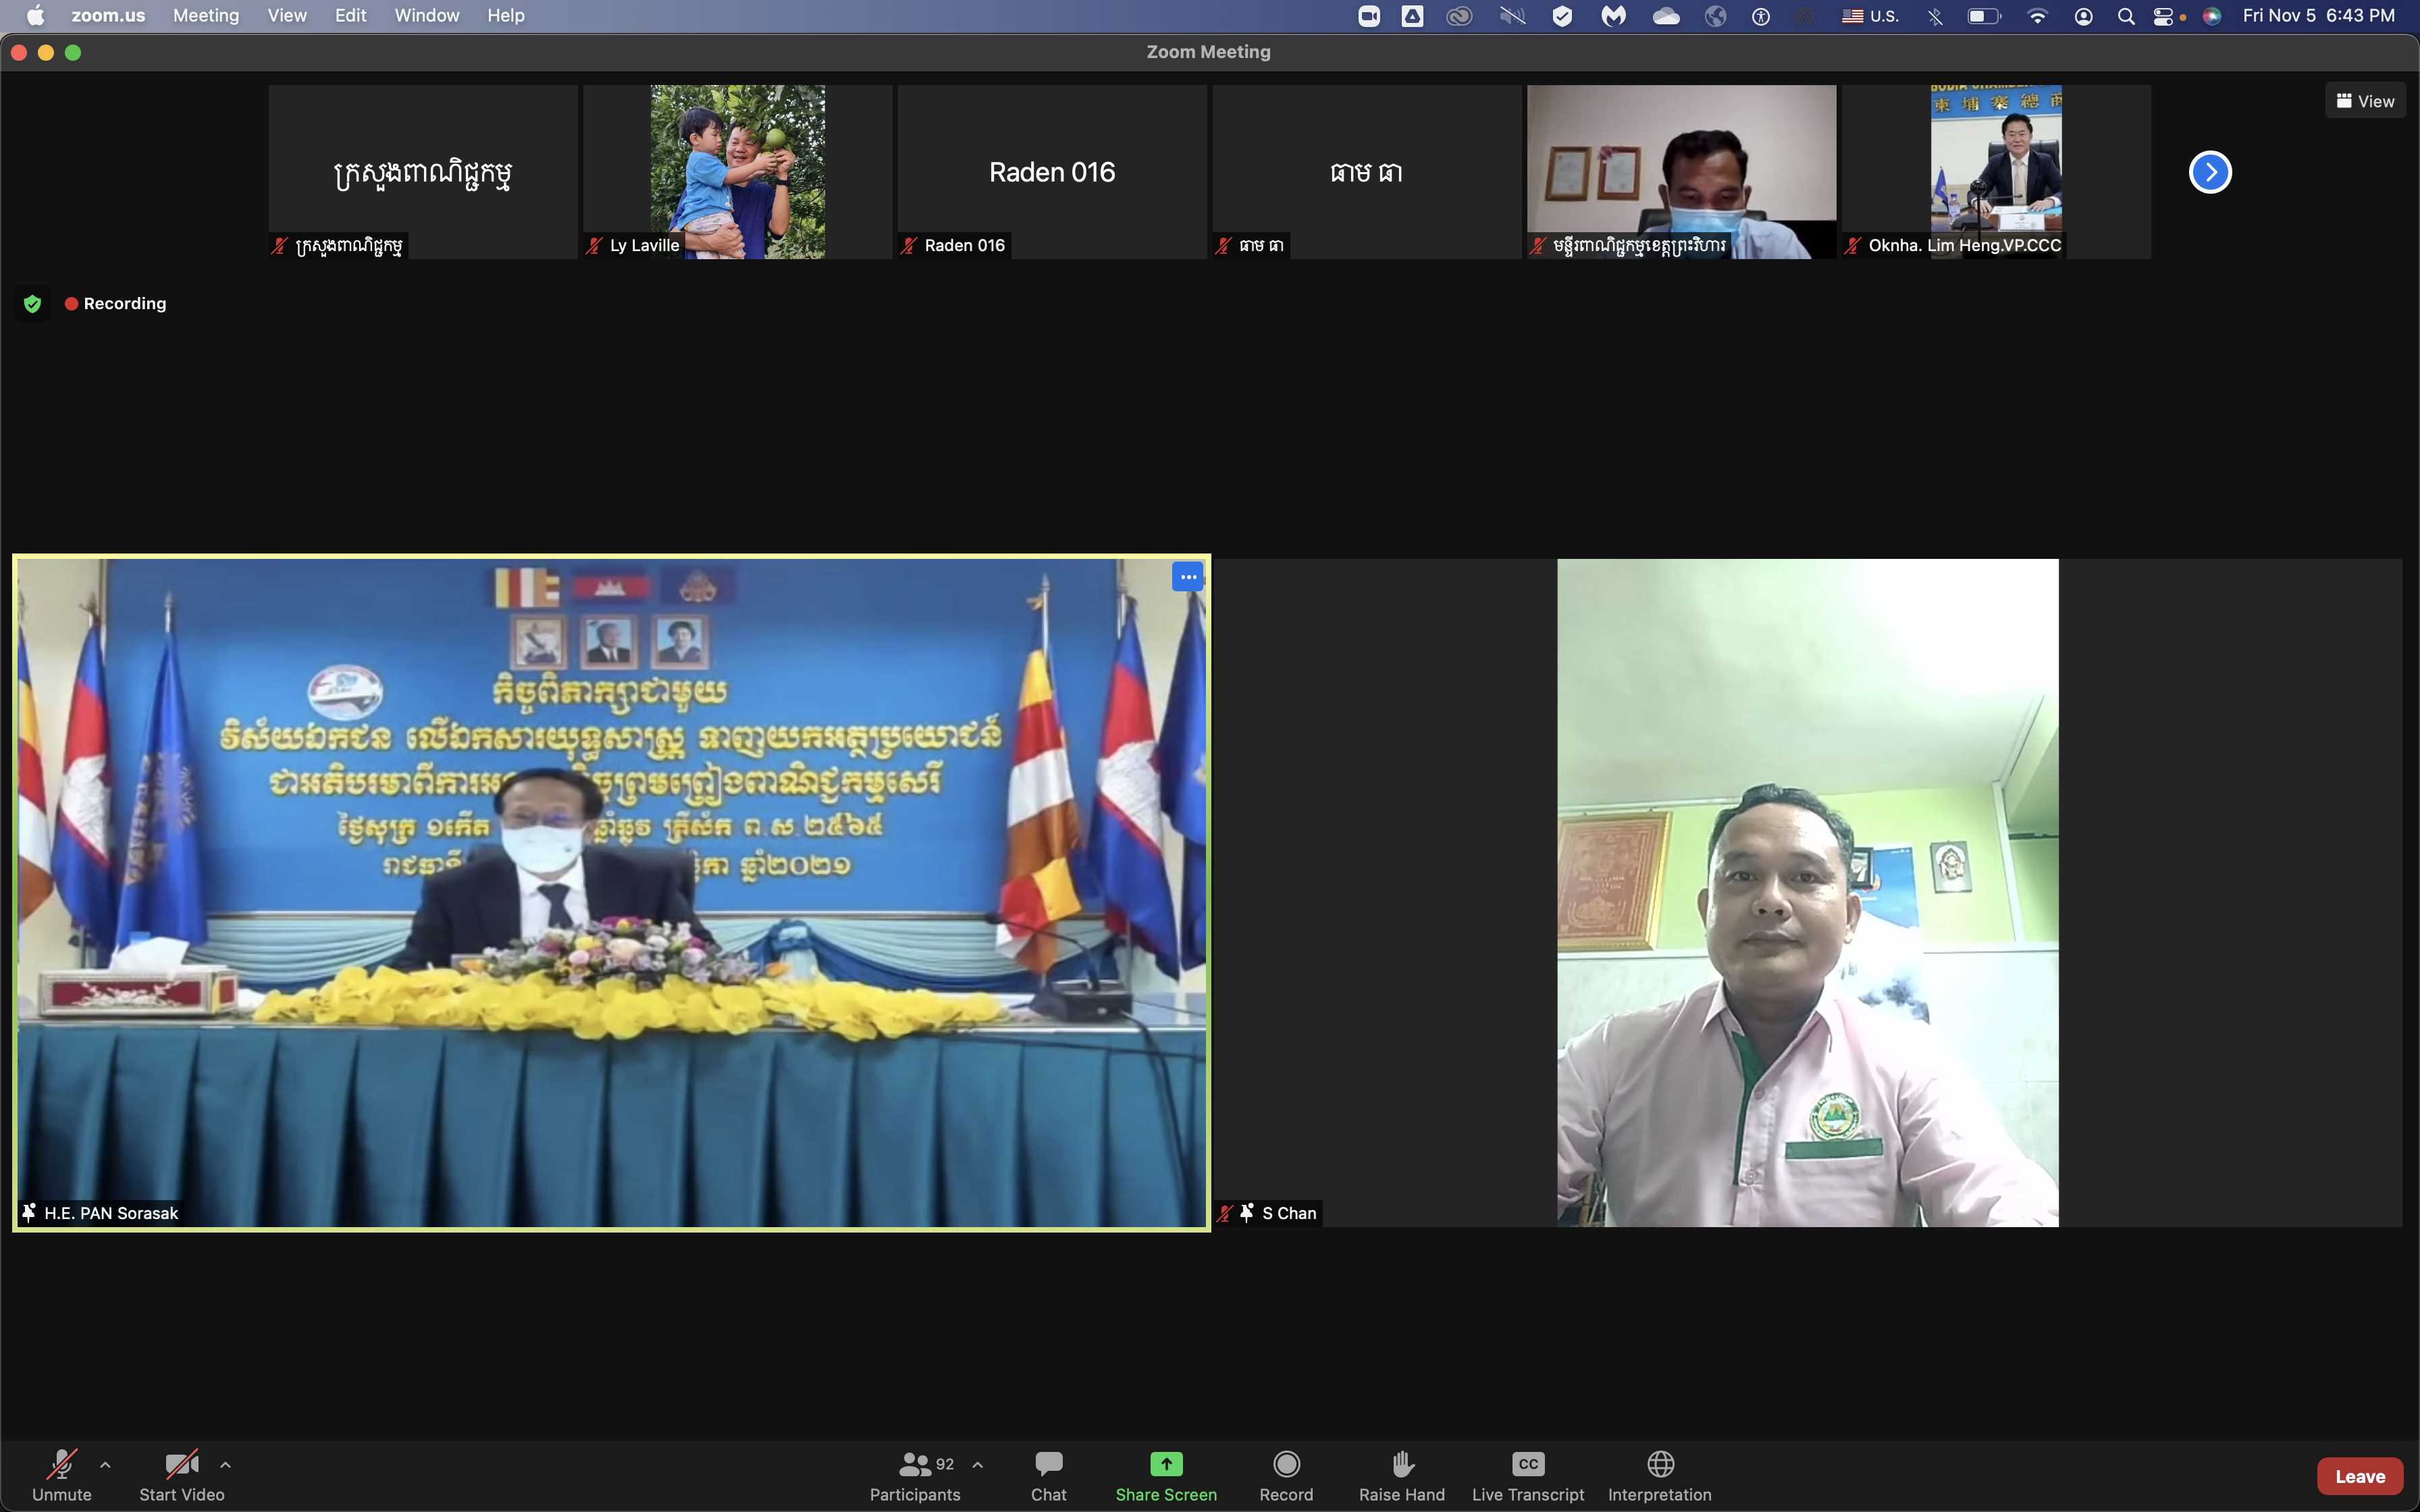Click the Bluetooth status icon
The image size is (2420, 1512).
[x=1936, y=16]
